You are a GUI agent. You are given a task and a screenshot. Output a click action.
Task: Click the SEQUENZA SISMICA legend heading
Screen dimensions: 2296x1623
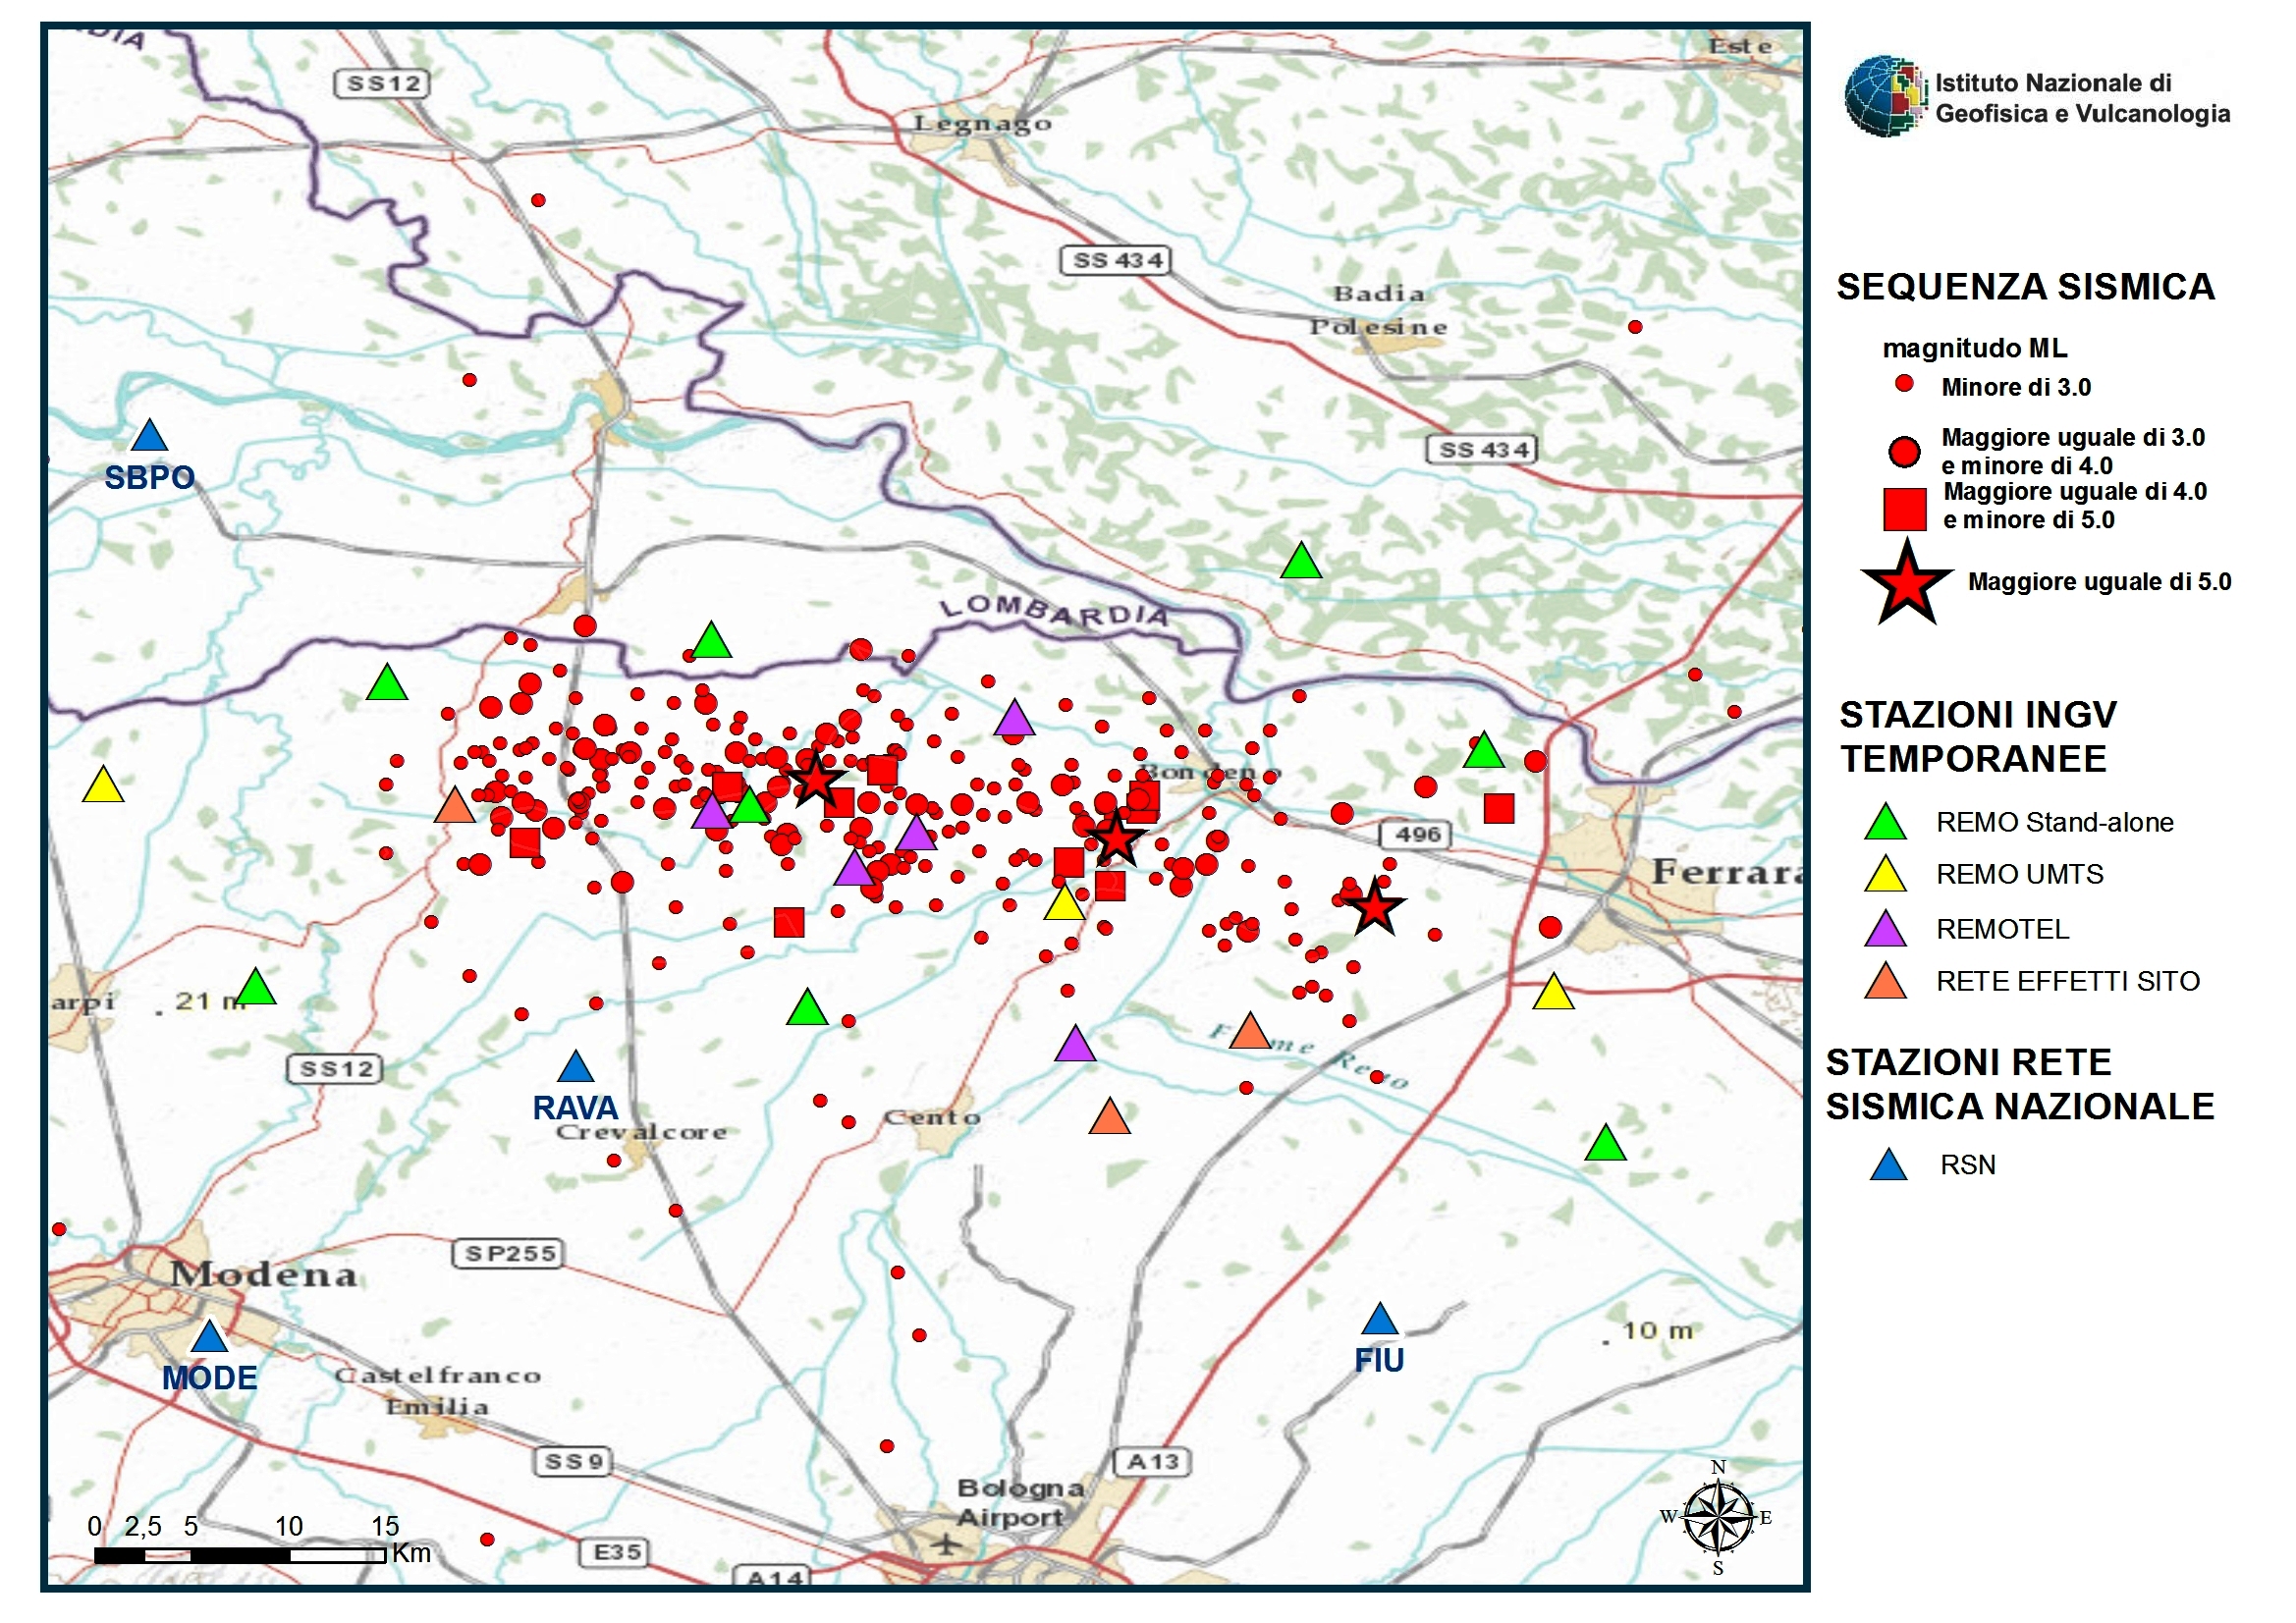coord(2025,287)
